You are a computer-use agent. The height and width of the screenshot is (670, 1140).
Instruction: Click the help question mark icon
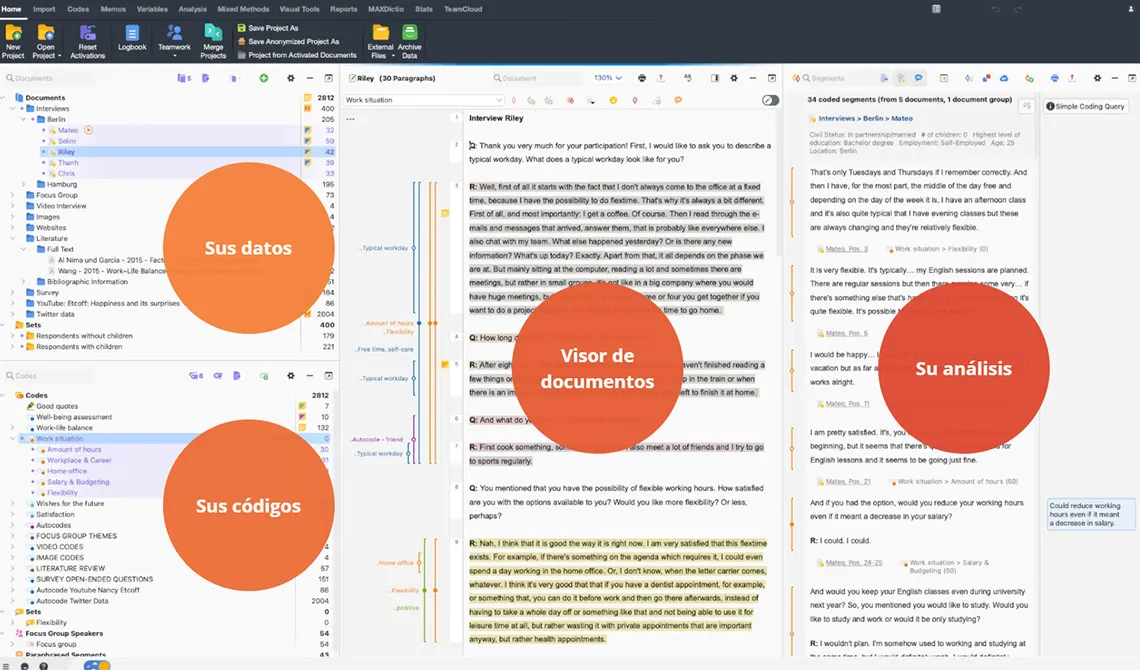44,666
